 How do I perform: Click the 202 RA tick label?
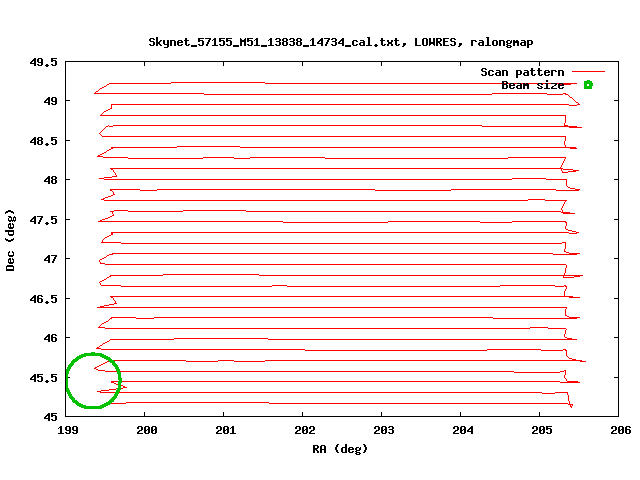click(304, 430)
